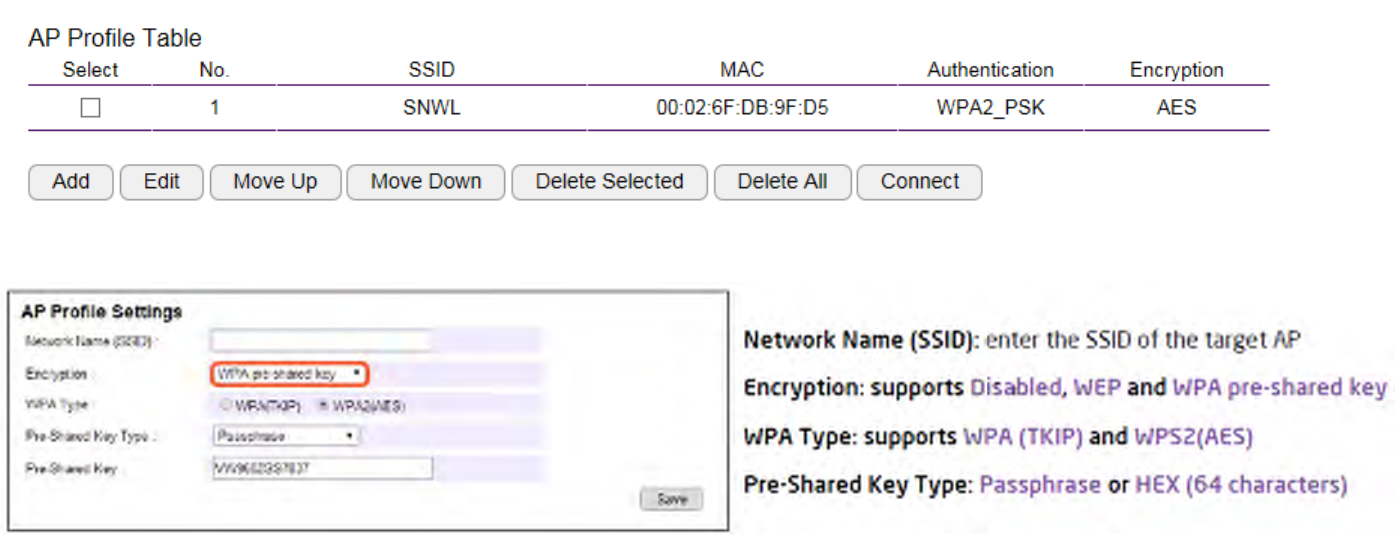Click the SNWL SSID cell

[432, 108]
